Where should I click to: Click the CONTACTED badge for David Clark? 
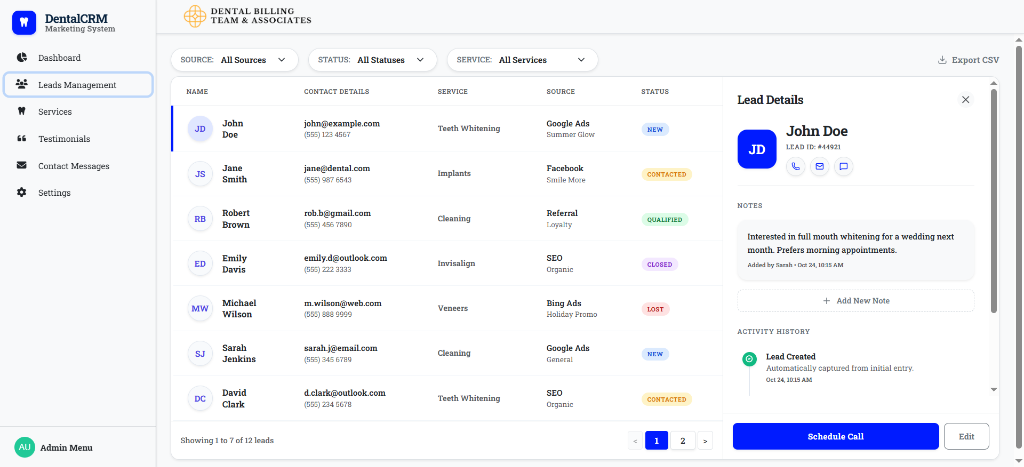tap(667, 399)
